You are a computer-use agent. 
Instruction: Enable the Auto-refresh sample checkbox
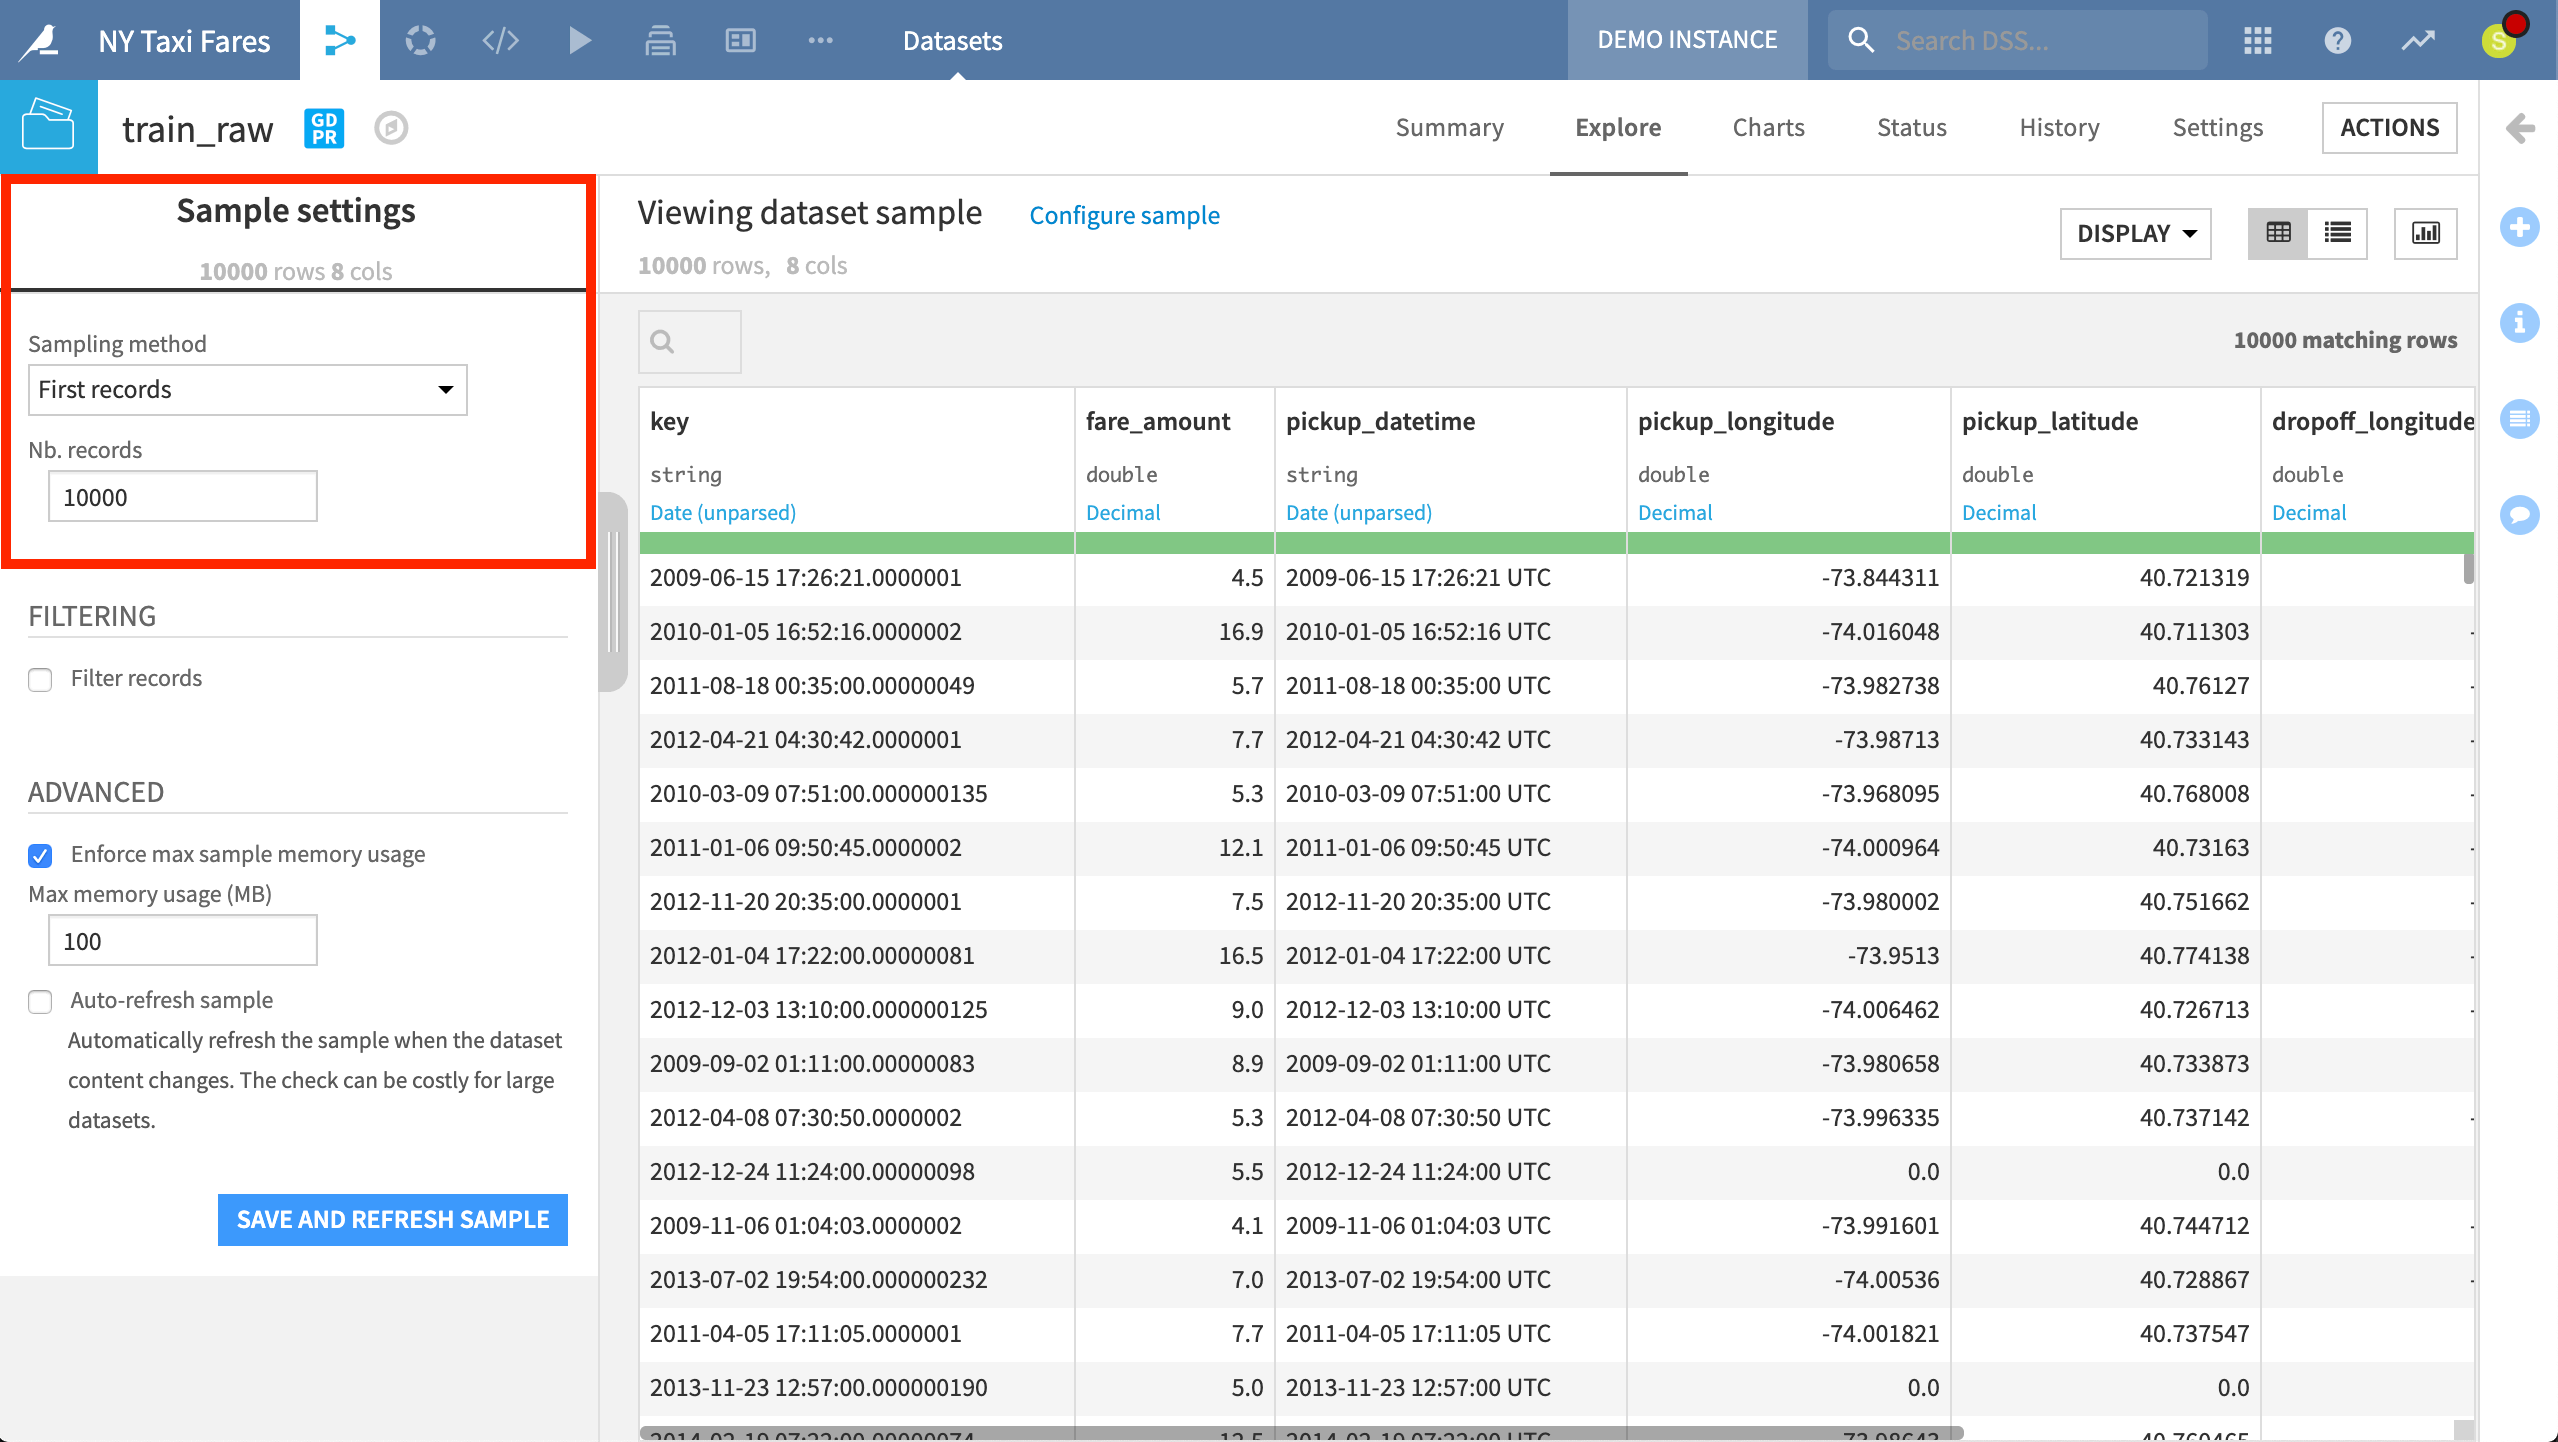(40, 1002)
